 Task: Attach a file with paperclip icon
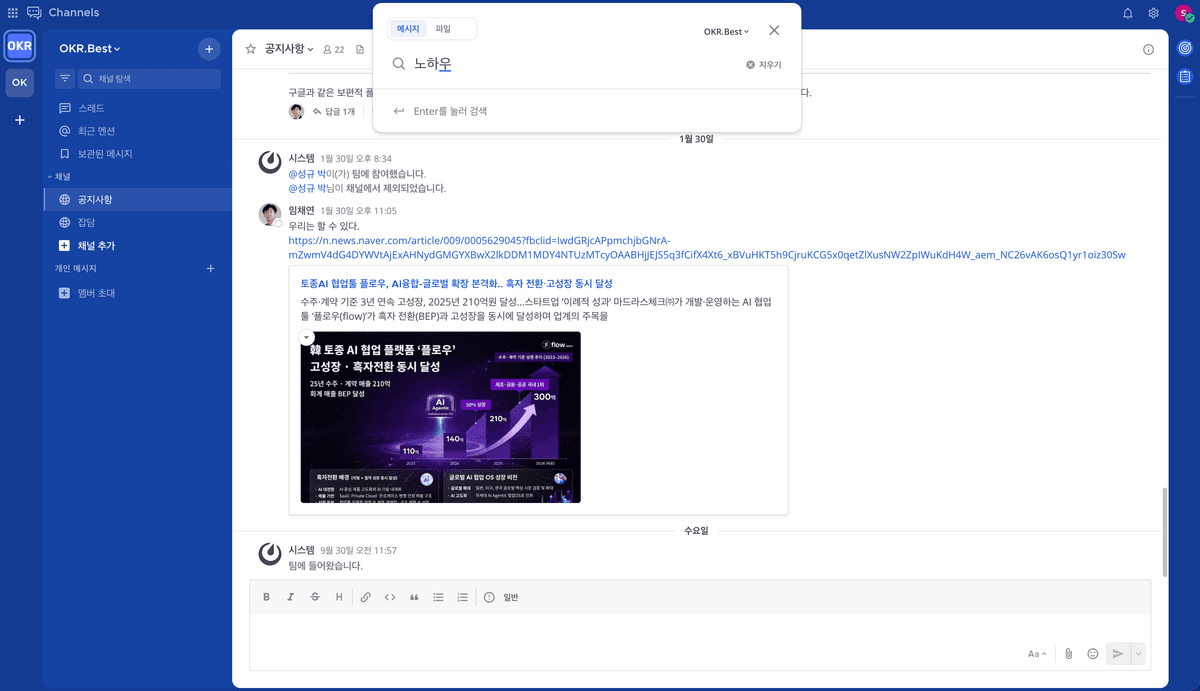tap(1068, 653)
